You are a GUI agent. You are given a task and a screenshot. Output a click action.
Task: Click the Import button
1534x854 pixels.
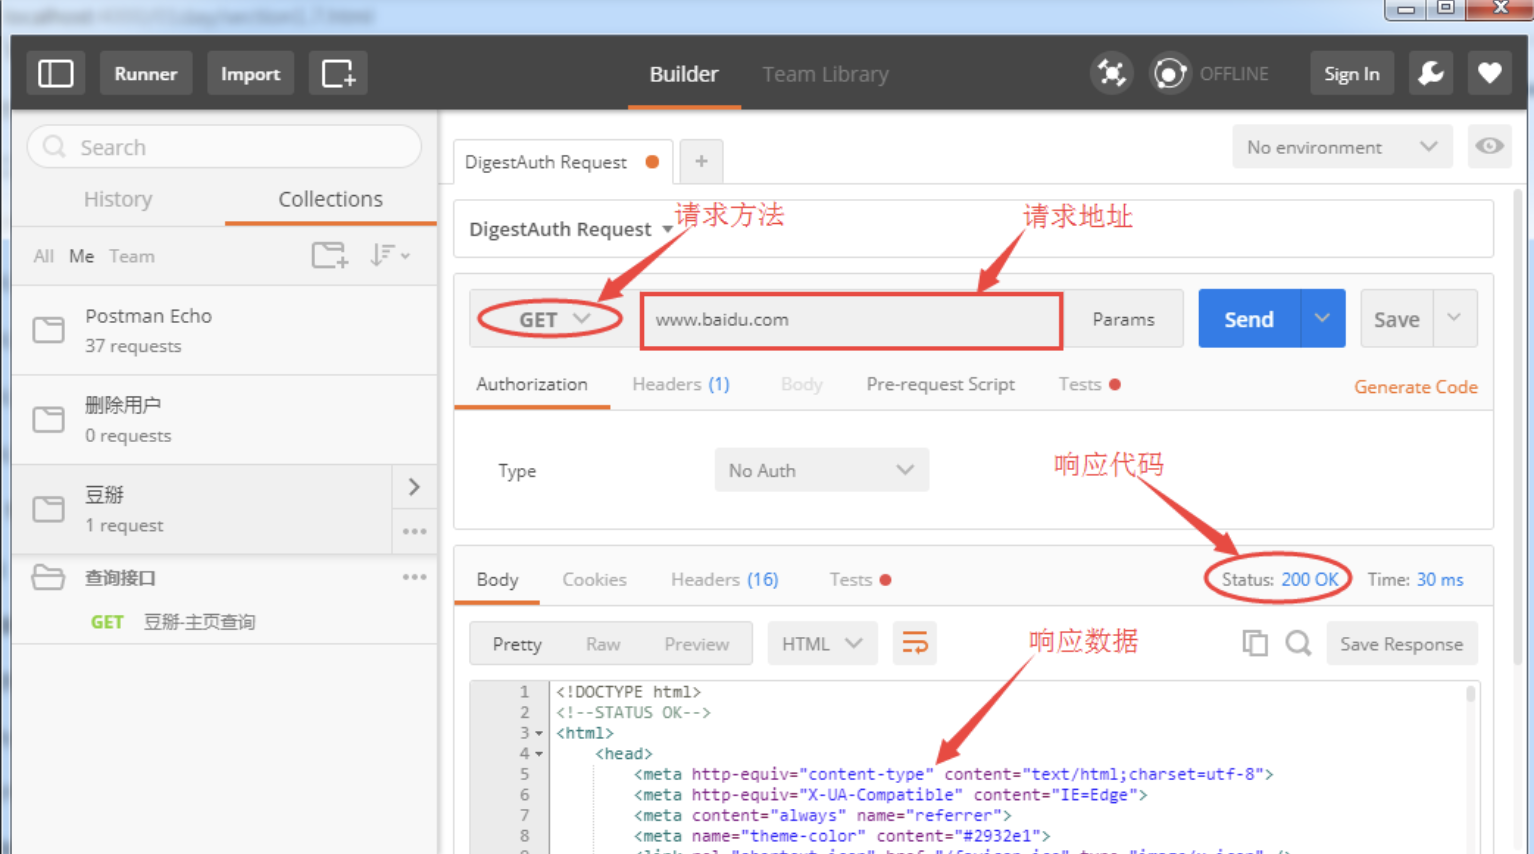(x=250, y=73)
